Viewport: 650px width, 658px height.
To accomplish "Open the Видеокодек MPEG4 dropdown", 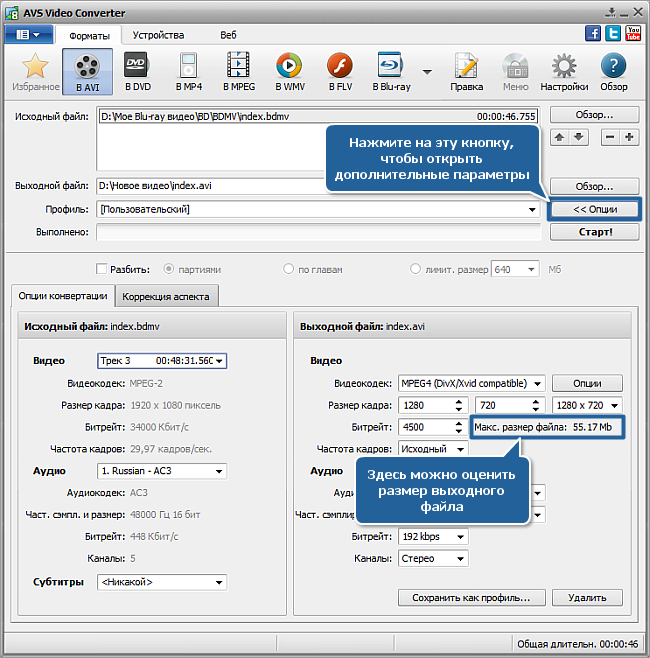I will 472,384.
